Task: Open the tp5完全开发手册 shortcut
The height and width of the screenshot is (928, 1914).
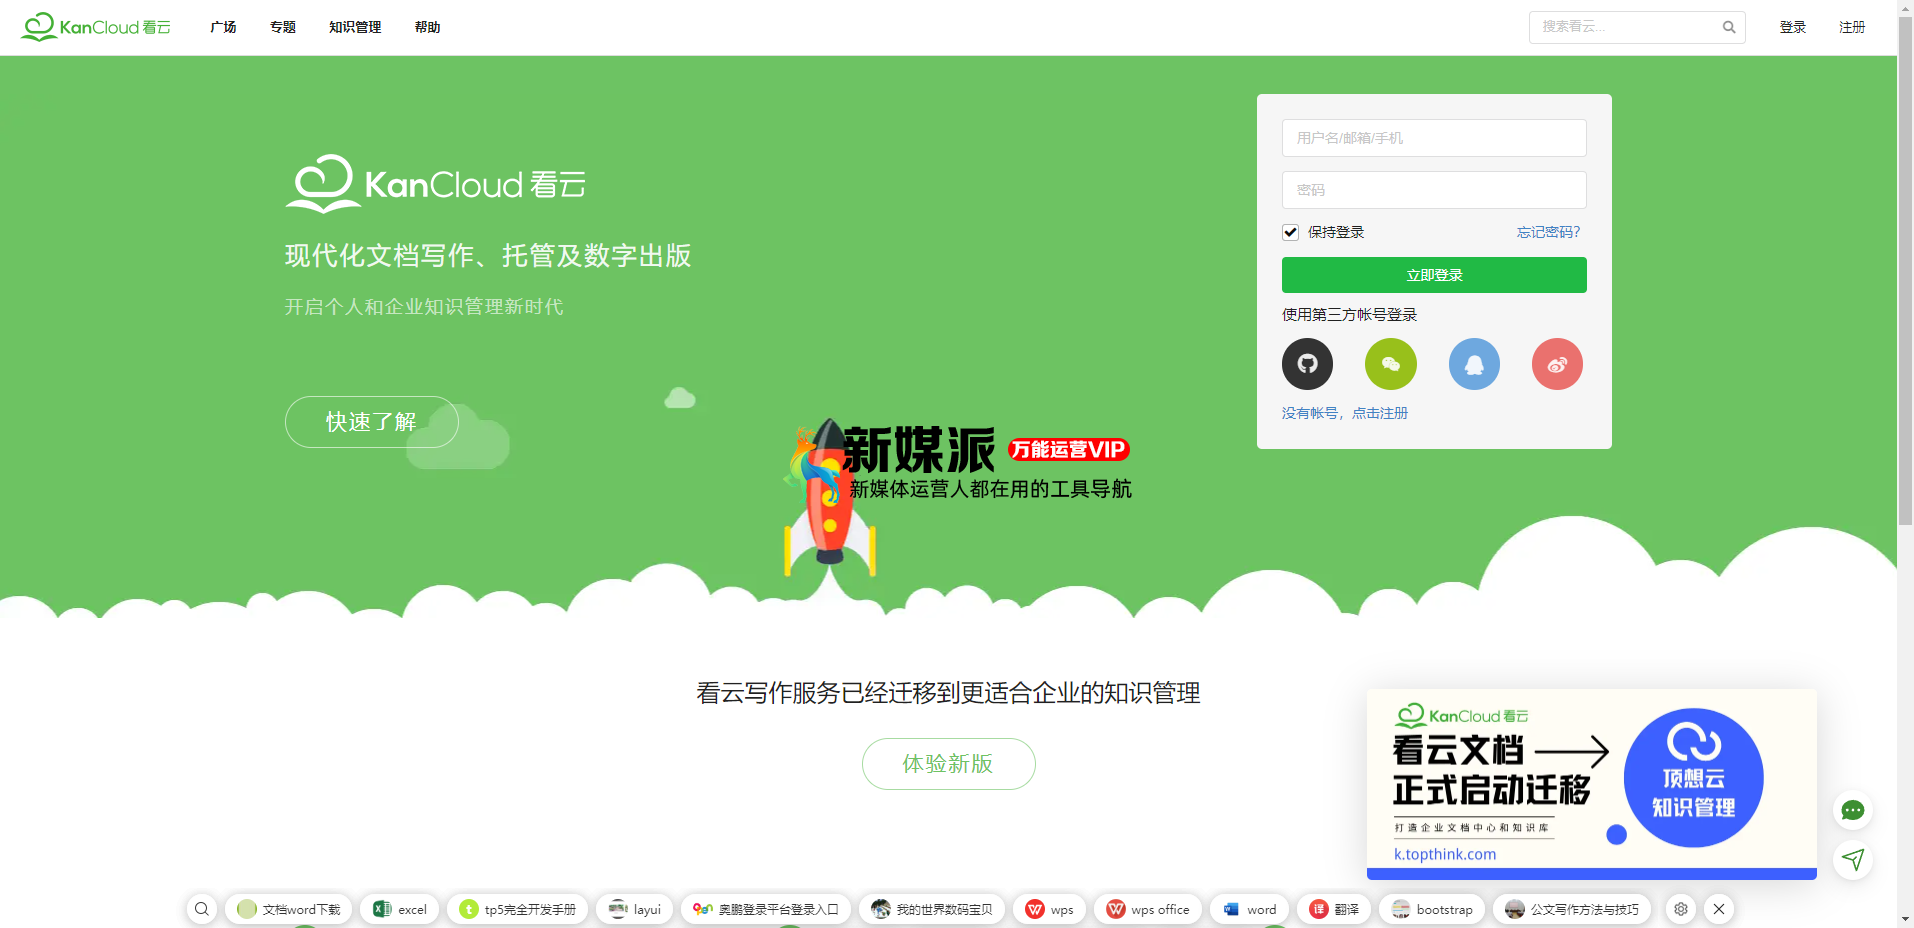Action: coord(518,909)
